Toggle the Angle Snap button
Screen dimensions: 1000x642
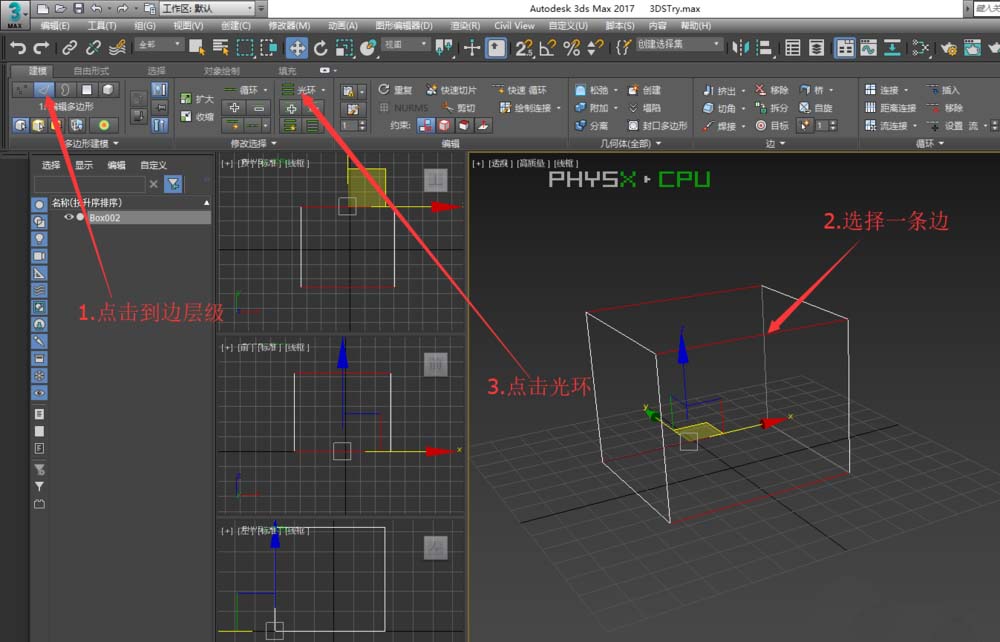547,47
